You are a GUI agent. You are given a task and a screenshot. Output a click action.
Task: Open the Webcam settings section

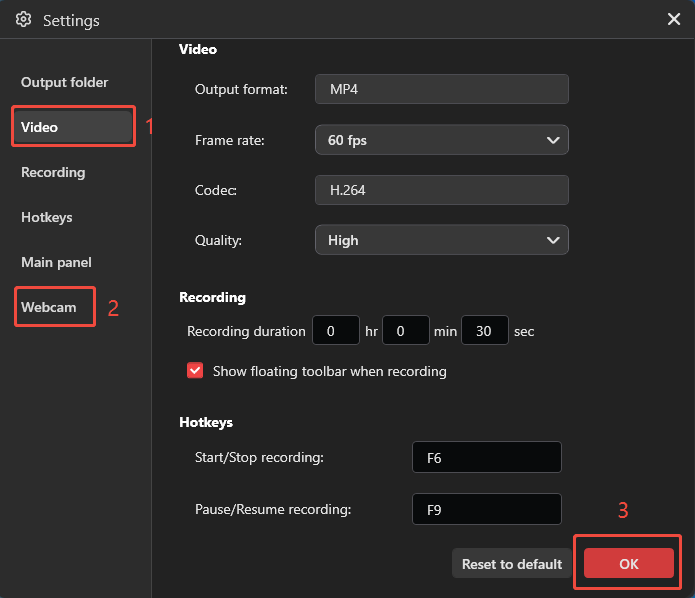click(49, 307)
